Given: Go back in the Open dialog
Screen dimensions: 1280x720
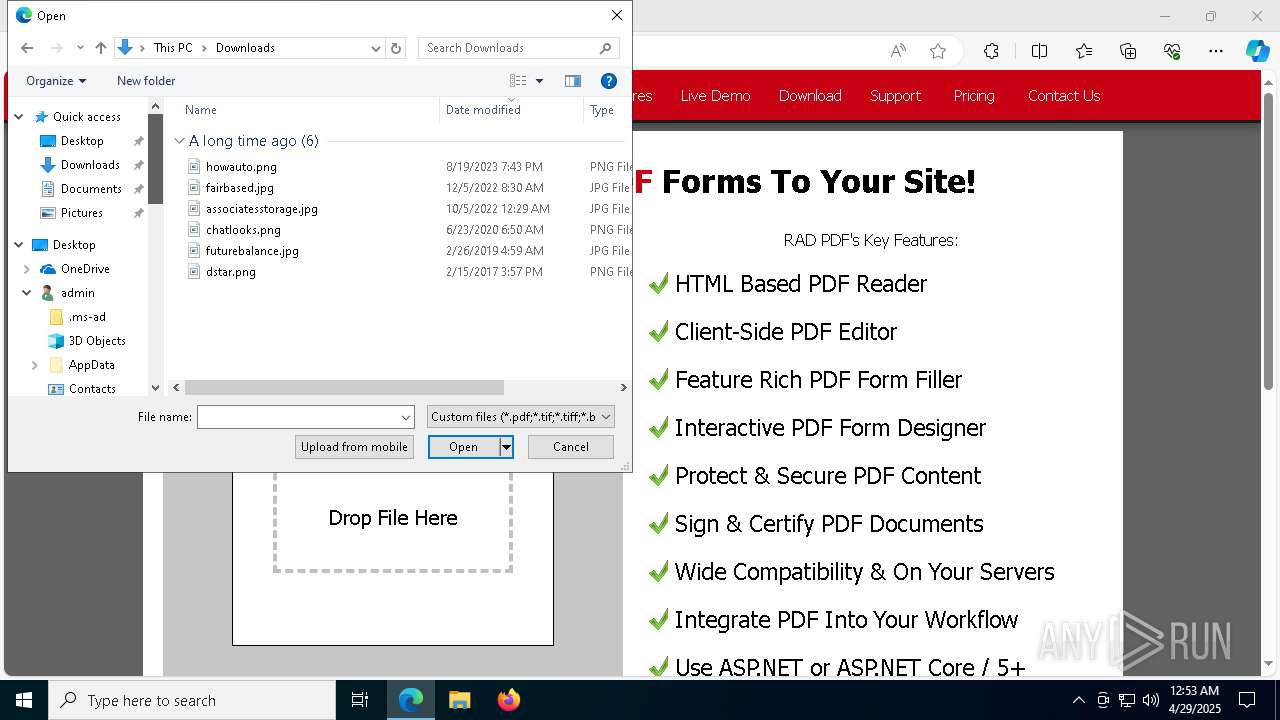Looking at the screenshot, I should click(27, 48).
